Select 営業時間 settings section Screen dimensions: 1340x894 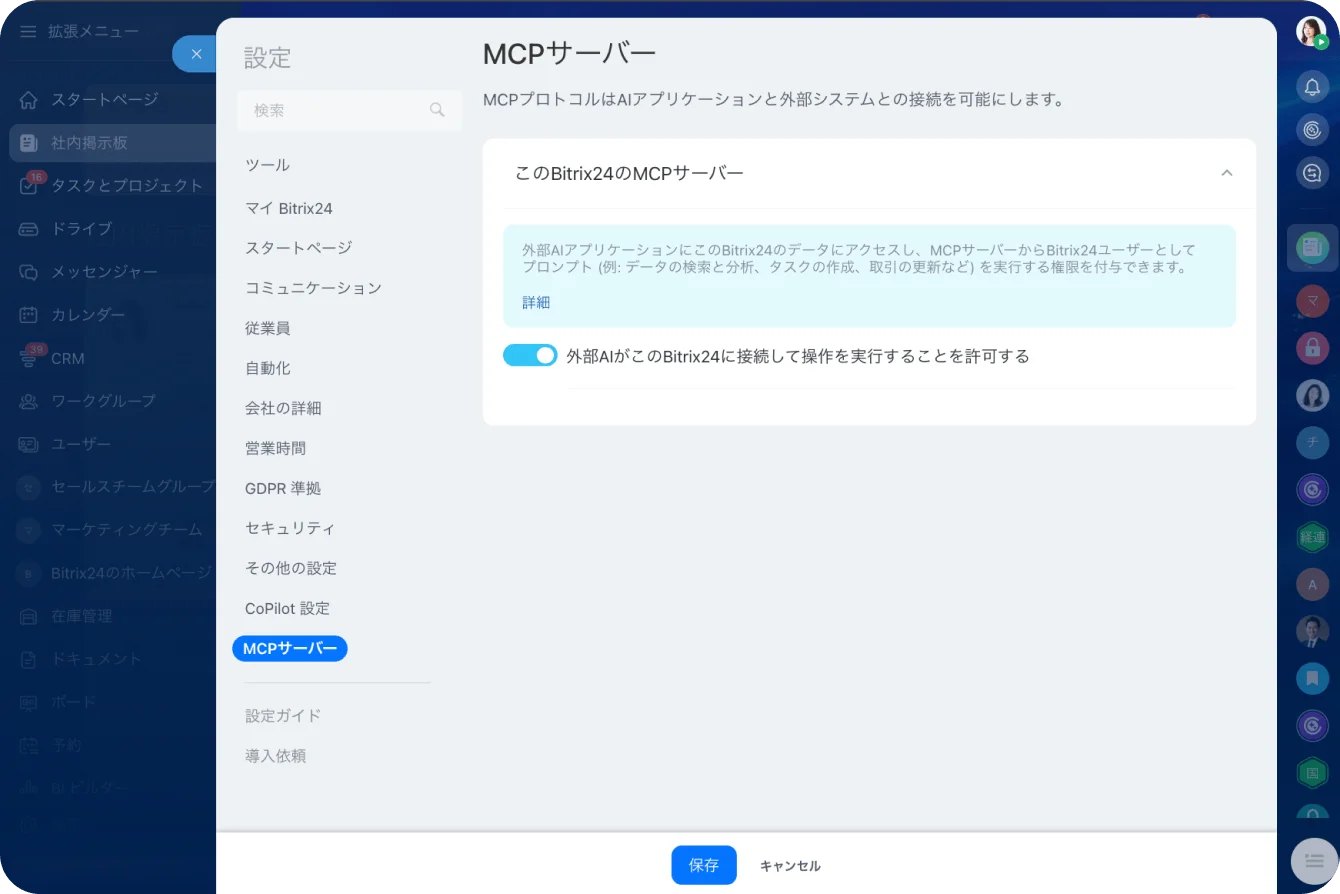(276, 448)
